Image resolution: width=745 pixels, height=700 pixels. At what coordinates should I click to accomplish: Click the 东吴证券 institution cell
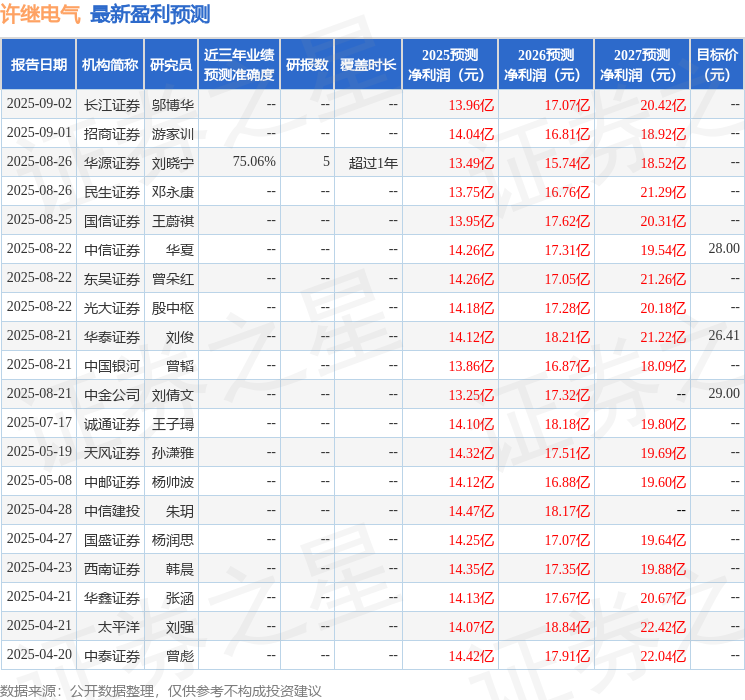coord(112,279)
